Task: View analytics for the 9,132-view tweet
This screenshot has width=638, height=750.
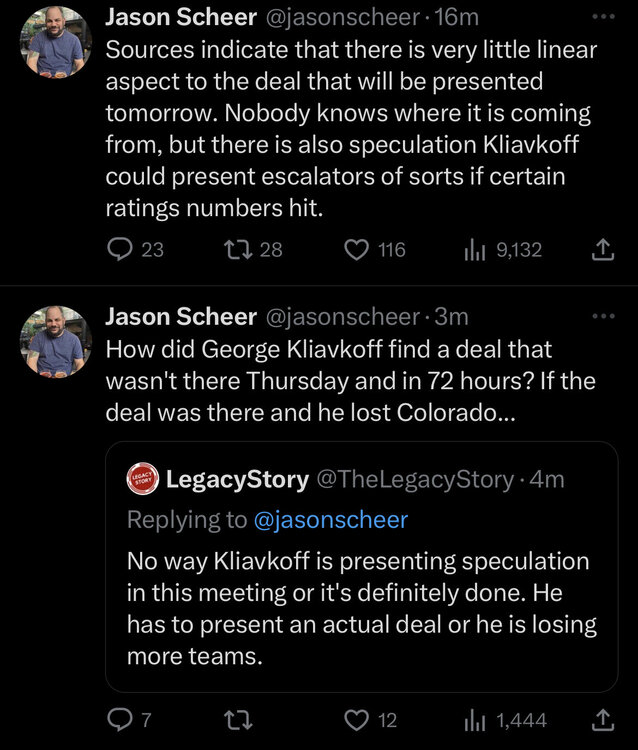Action: coord(473,249)
